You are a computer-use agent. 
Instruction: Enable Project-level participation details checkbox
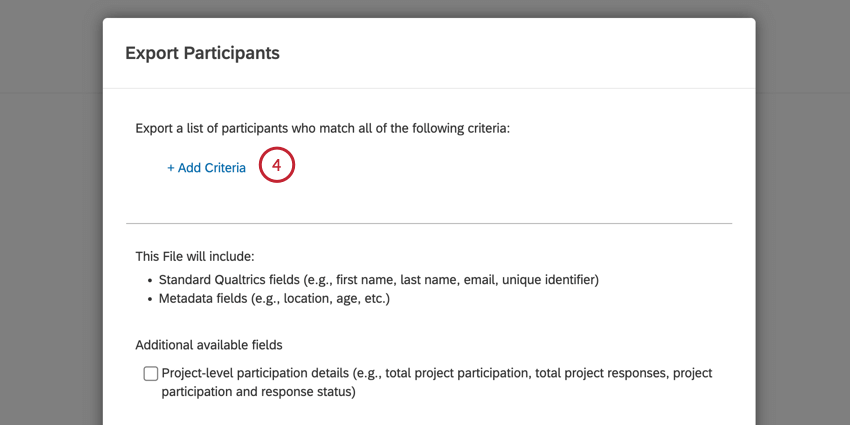(151, 374)
